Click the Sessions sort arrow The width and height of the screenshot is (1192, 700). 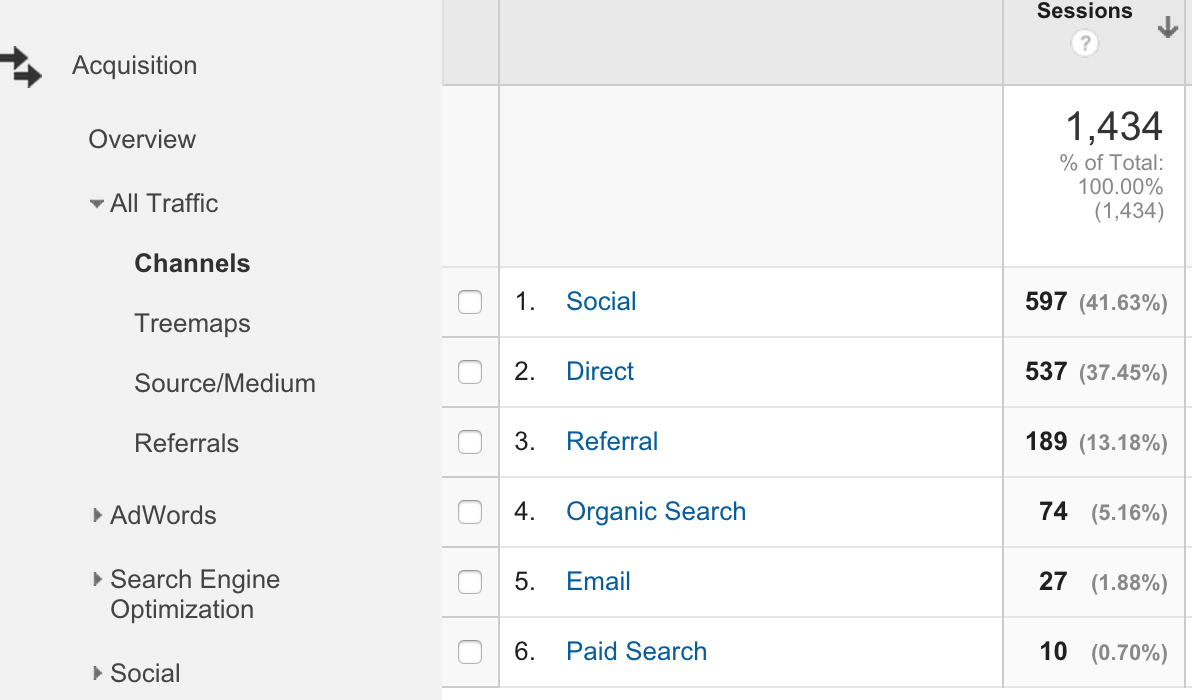1167,29
